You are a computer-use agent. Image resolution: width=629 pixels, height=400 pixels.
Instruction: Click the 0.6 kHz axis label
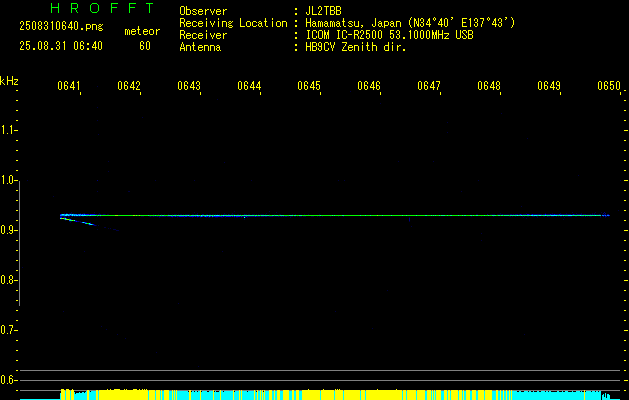pyautogui.click(x=8, y=380)
